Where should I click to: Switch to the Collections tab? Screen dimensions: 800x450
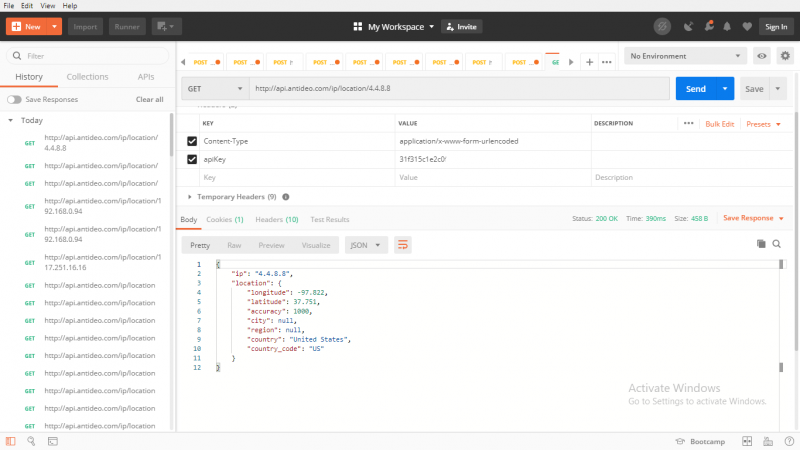coord(87,77)
